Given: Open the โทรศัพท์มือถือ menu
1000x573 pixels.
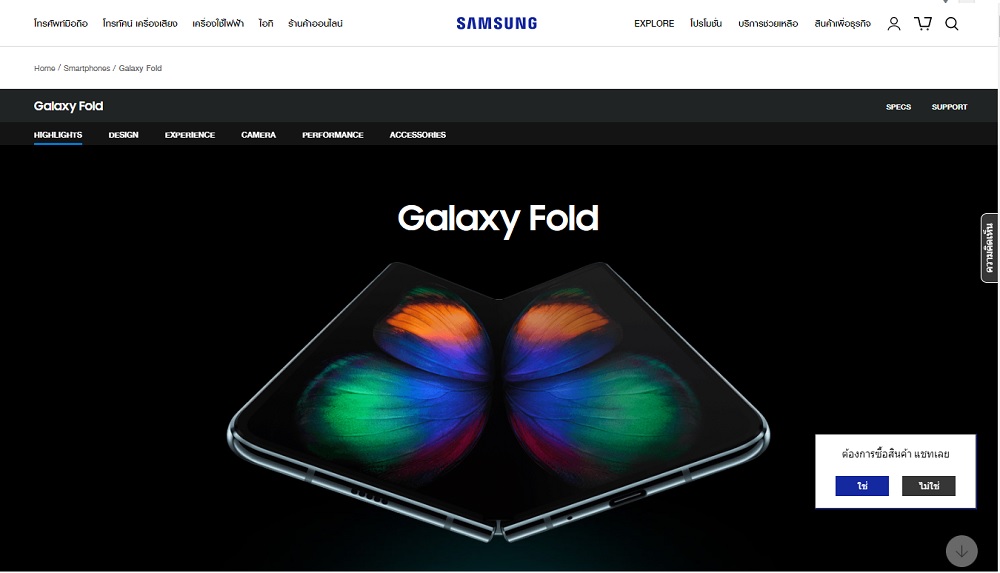Looking at the screenshot, I should point(61,24).
